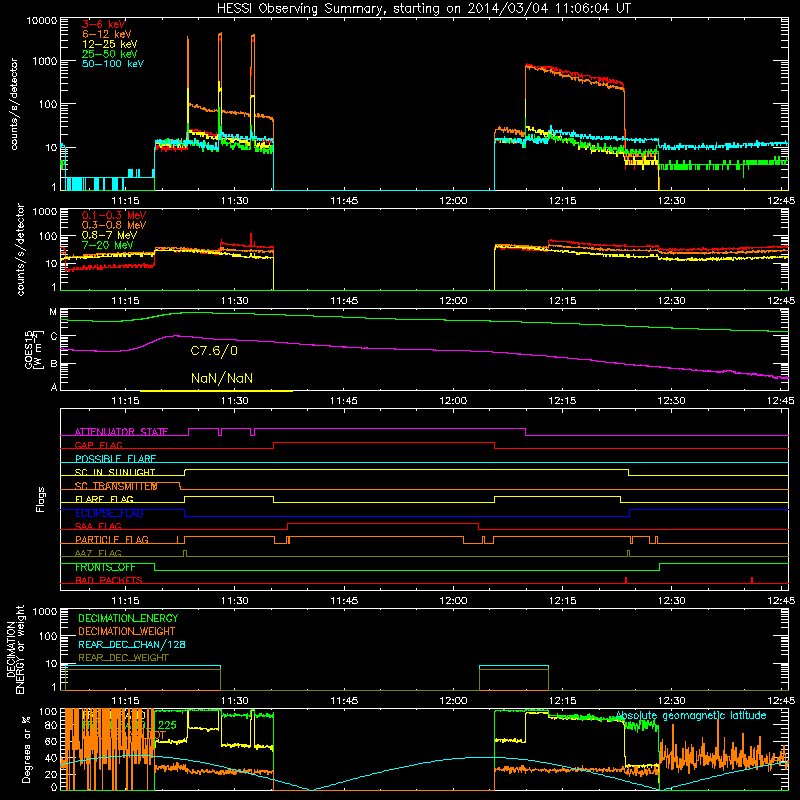Viewport: 800px width, 800px height.
Task: Click the red BAD_PACKETS spike near 12:41
Action: point(752,580)
